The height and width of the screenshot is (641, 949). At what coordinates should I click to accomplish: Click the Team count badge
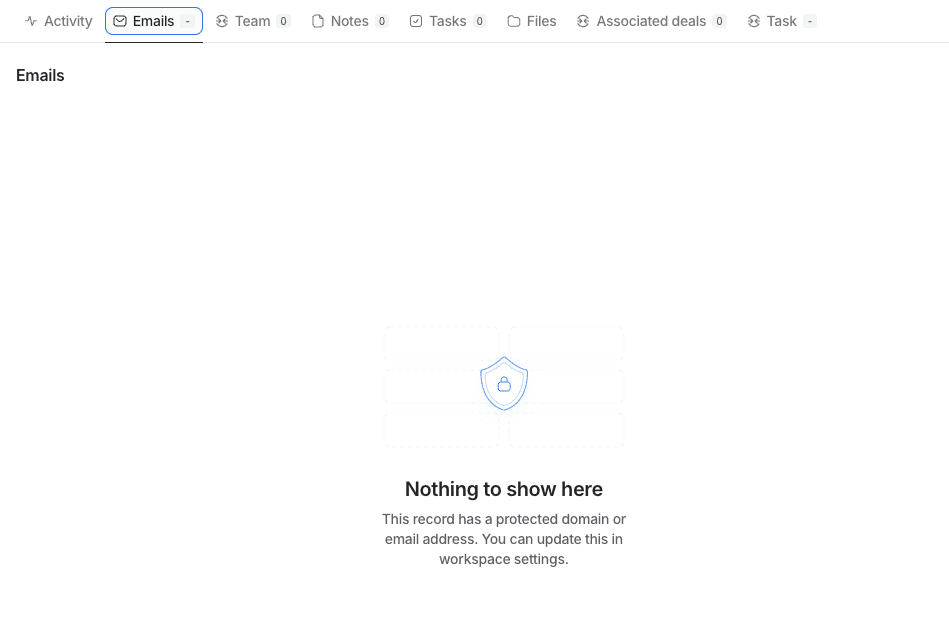click(283, 21)
